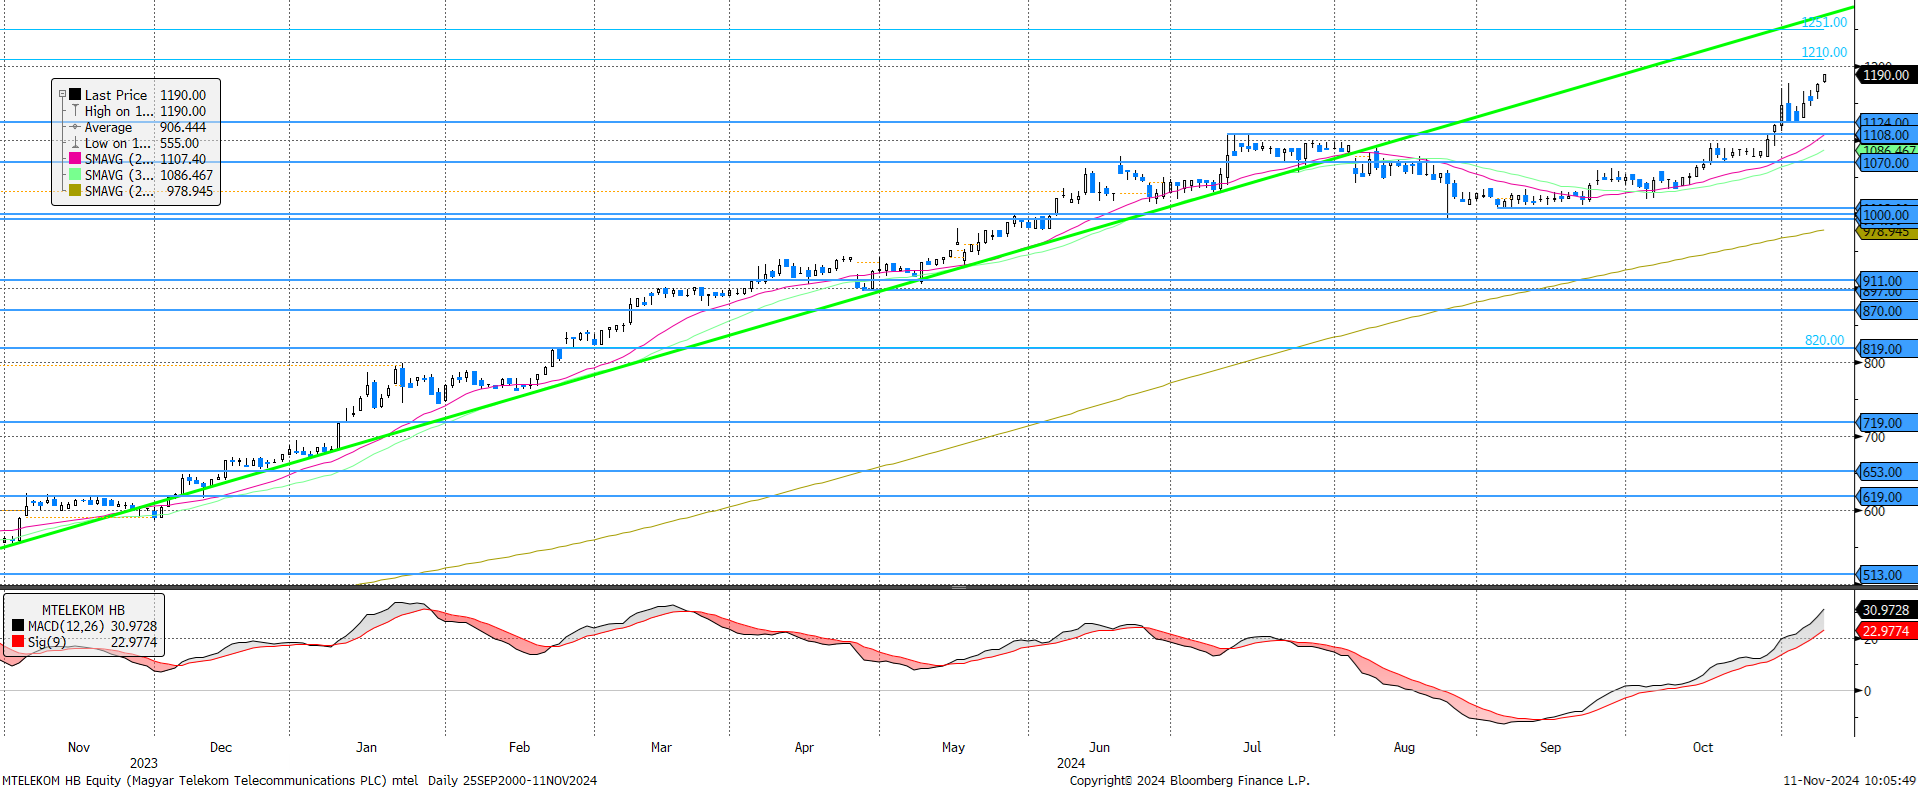The image size is (1918, 789).
Task: Click the Bloomberg copyright notice
Action: click(1189, 780)
